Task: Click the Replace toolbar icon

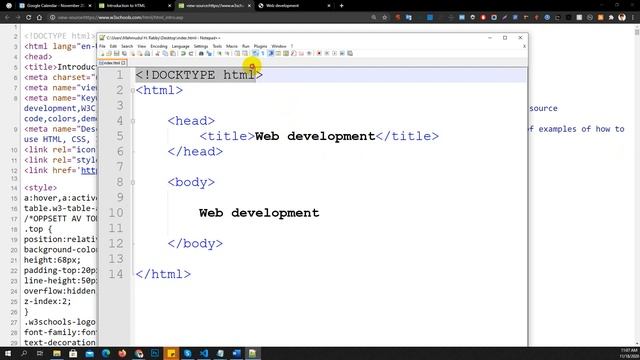Action: coord(209,53)
